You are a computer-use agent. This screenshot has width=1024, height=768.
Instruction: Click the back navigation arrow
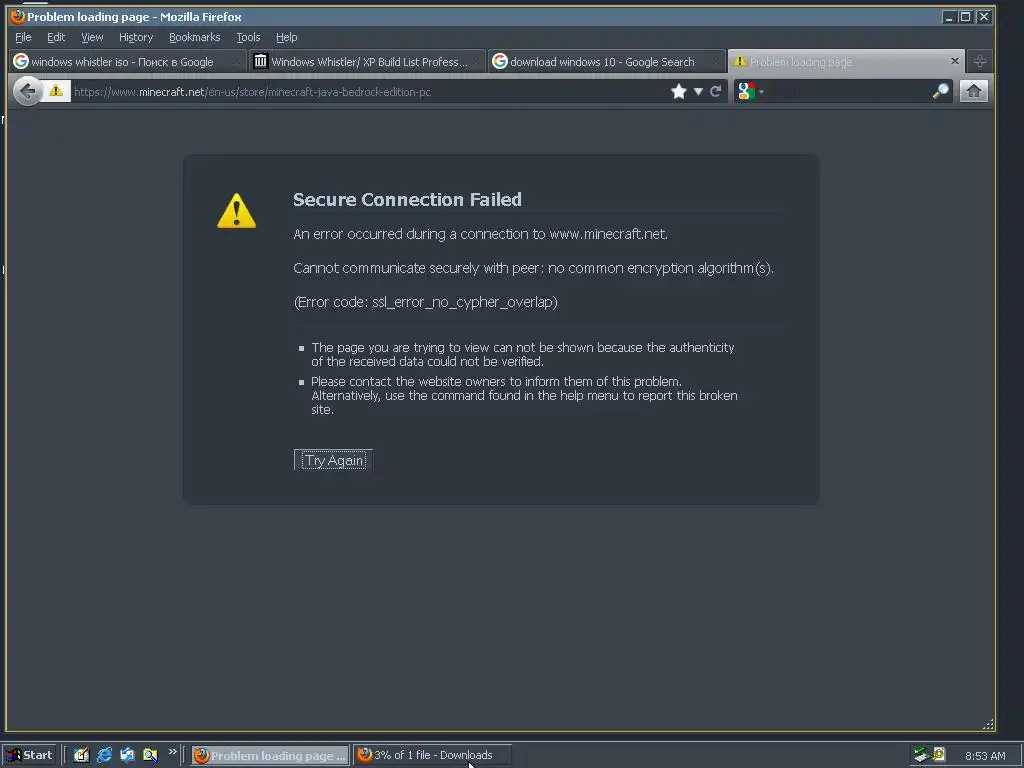[x=27, y=91]
